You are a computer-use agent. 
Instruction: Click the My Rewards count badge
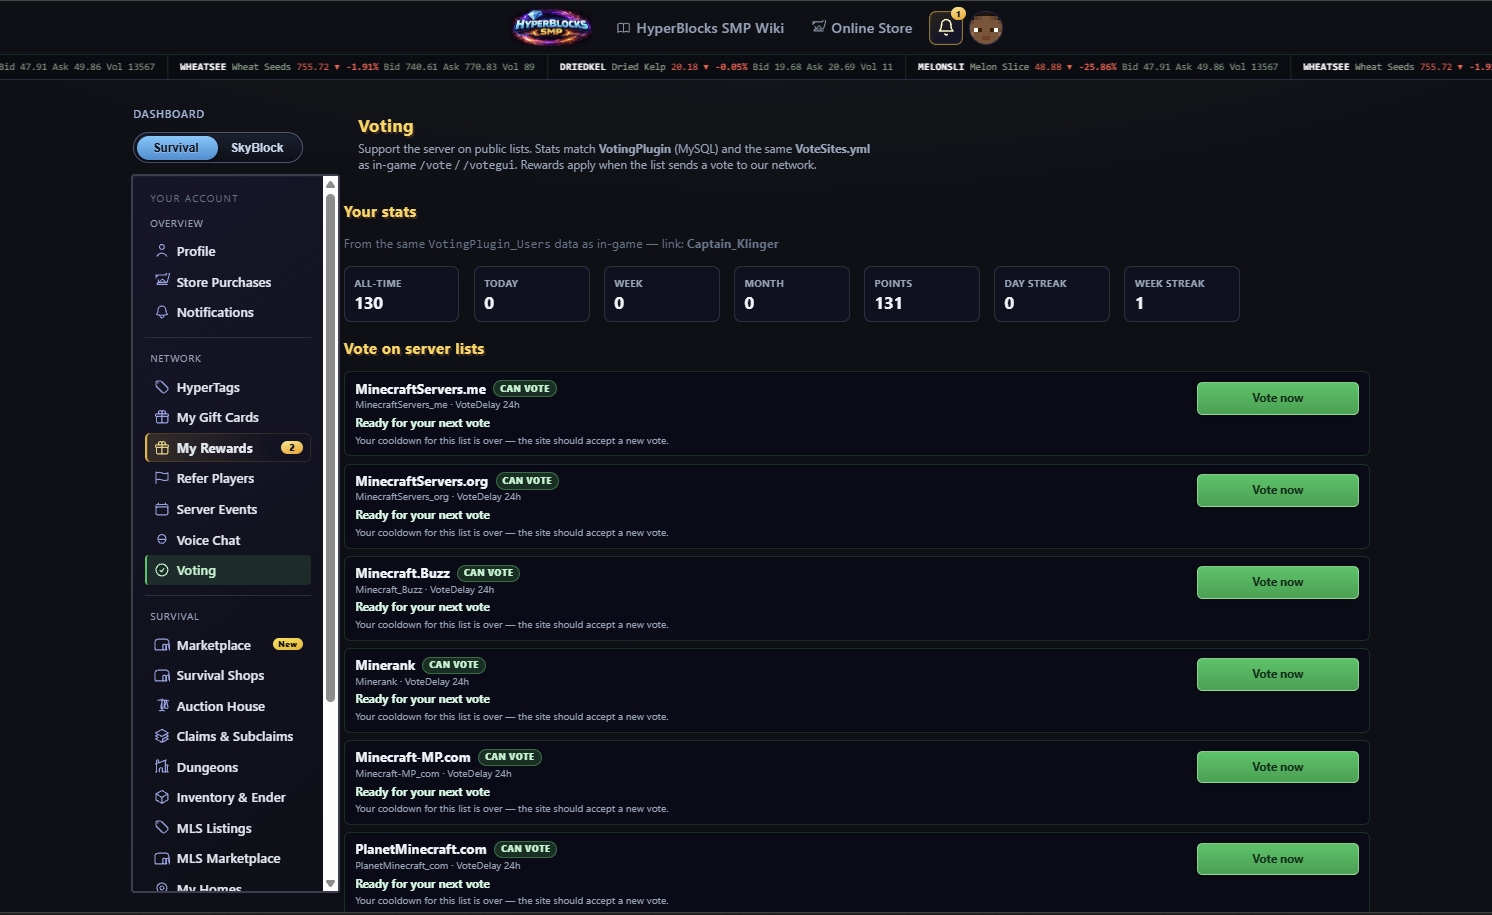point(291,448)
